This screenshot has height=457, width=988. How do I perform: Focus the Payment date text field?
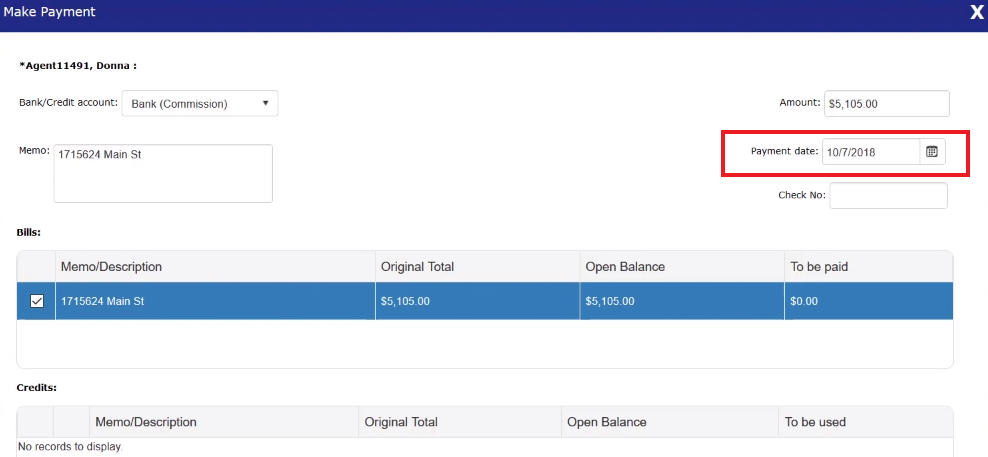(x=870, y=152)
